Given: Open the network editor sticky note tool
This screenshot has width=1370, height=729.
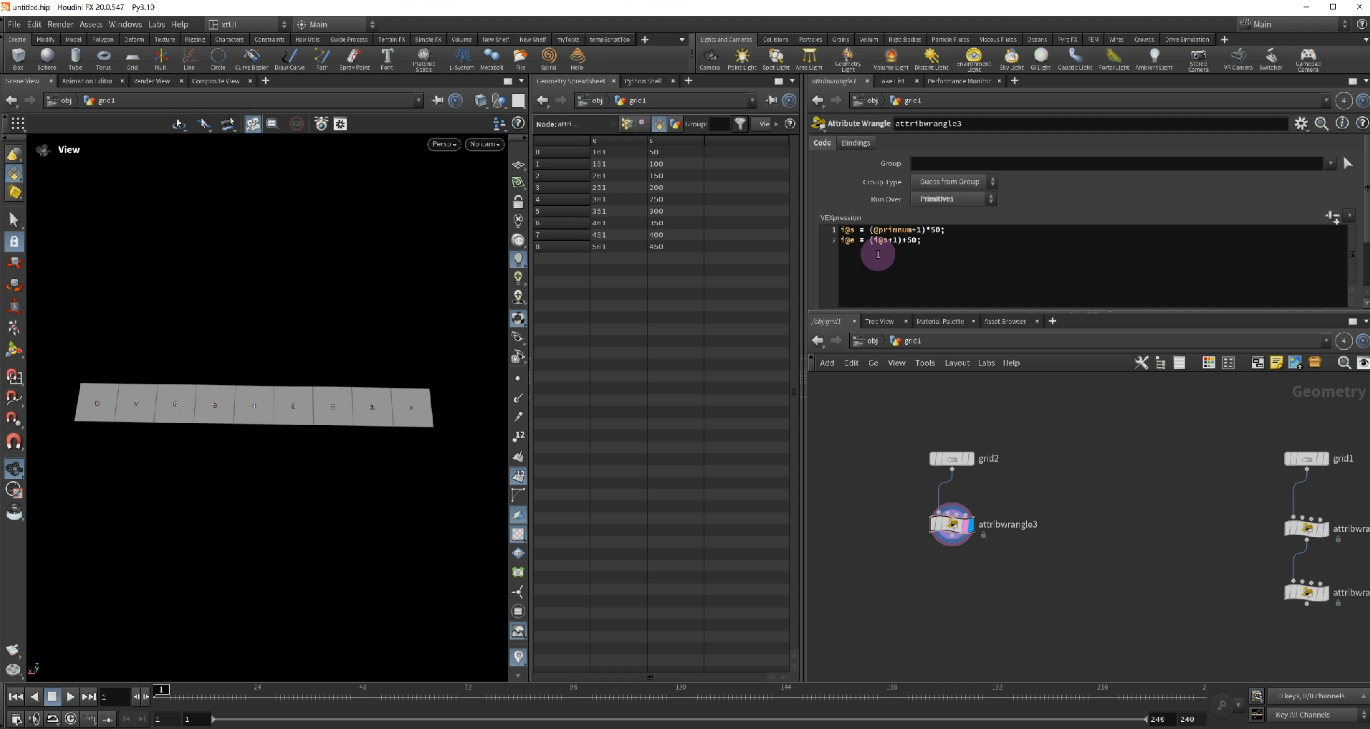Looking at the screenshot, I should 1277,362.
